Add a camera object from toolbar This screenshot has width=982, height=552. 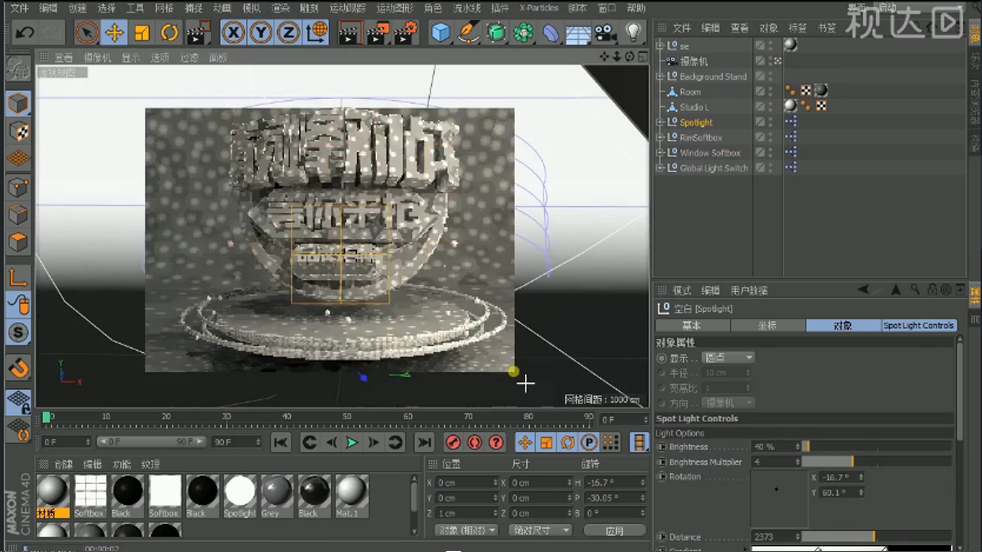[x=605, y=32]
